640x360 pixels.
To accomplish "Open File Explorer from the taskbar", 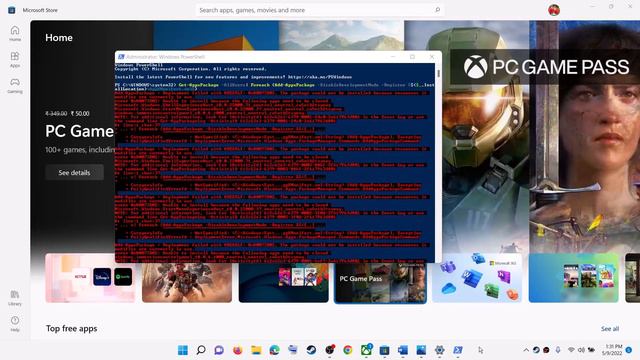I will [x=256, y=350].
